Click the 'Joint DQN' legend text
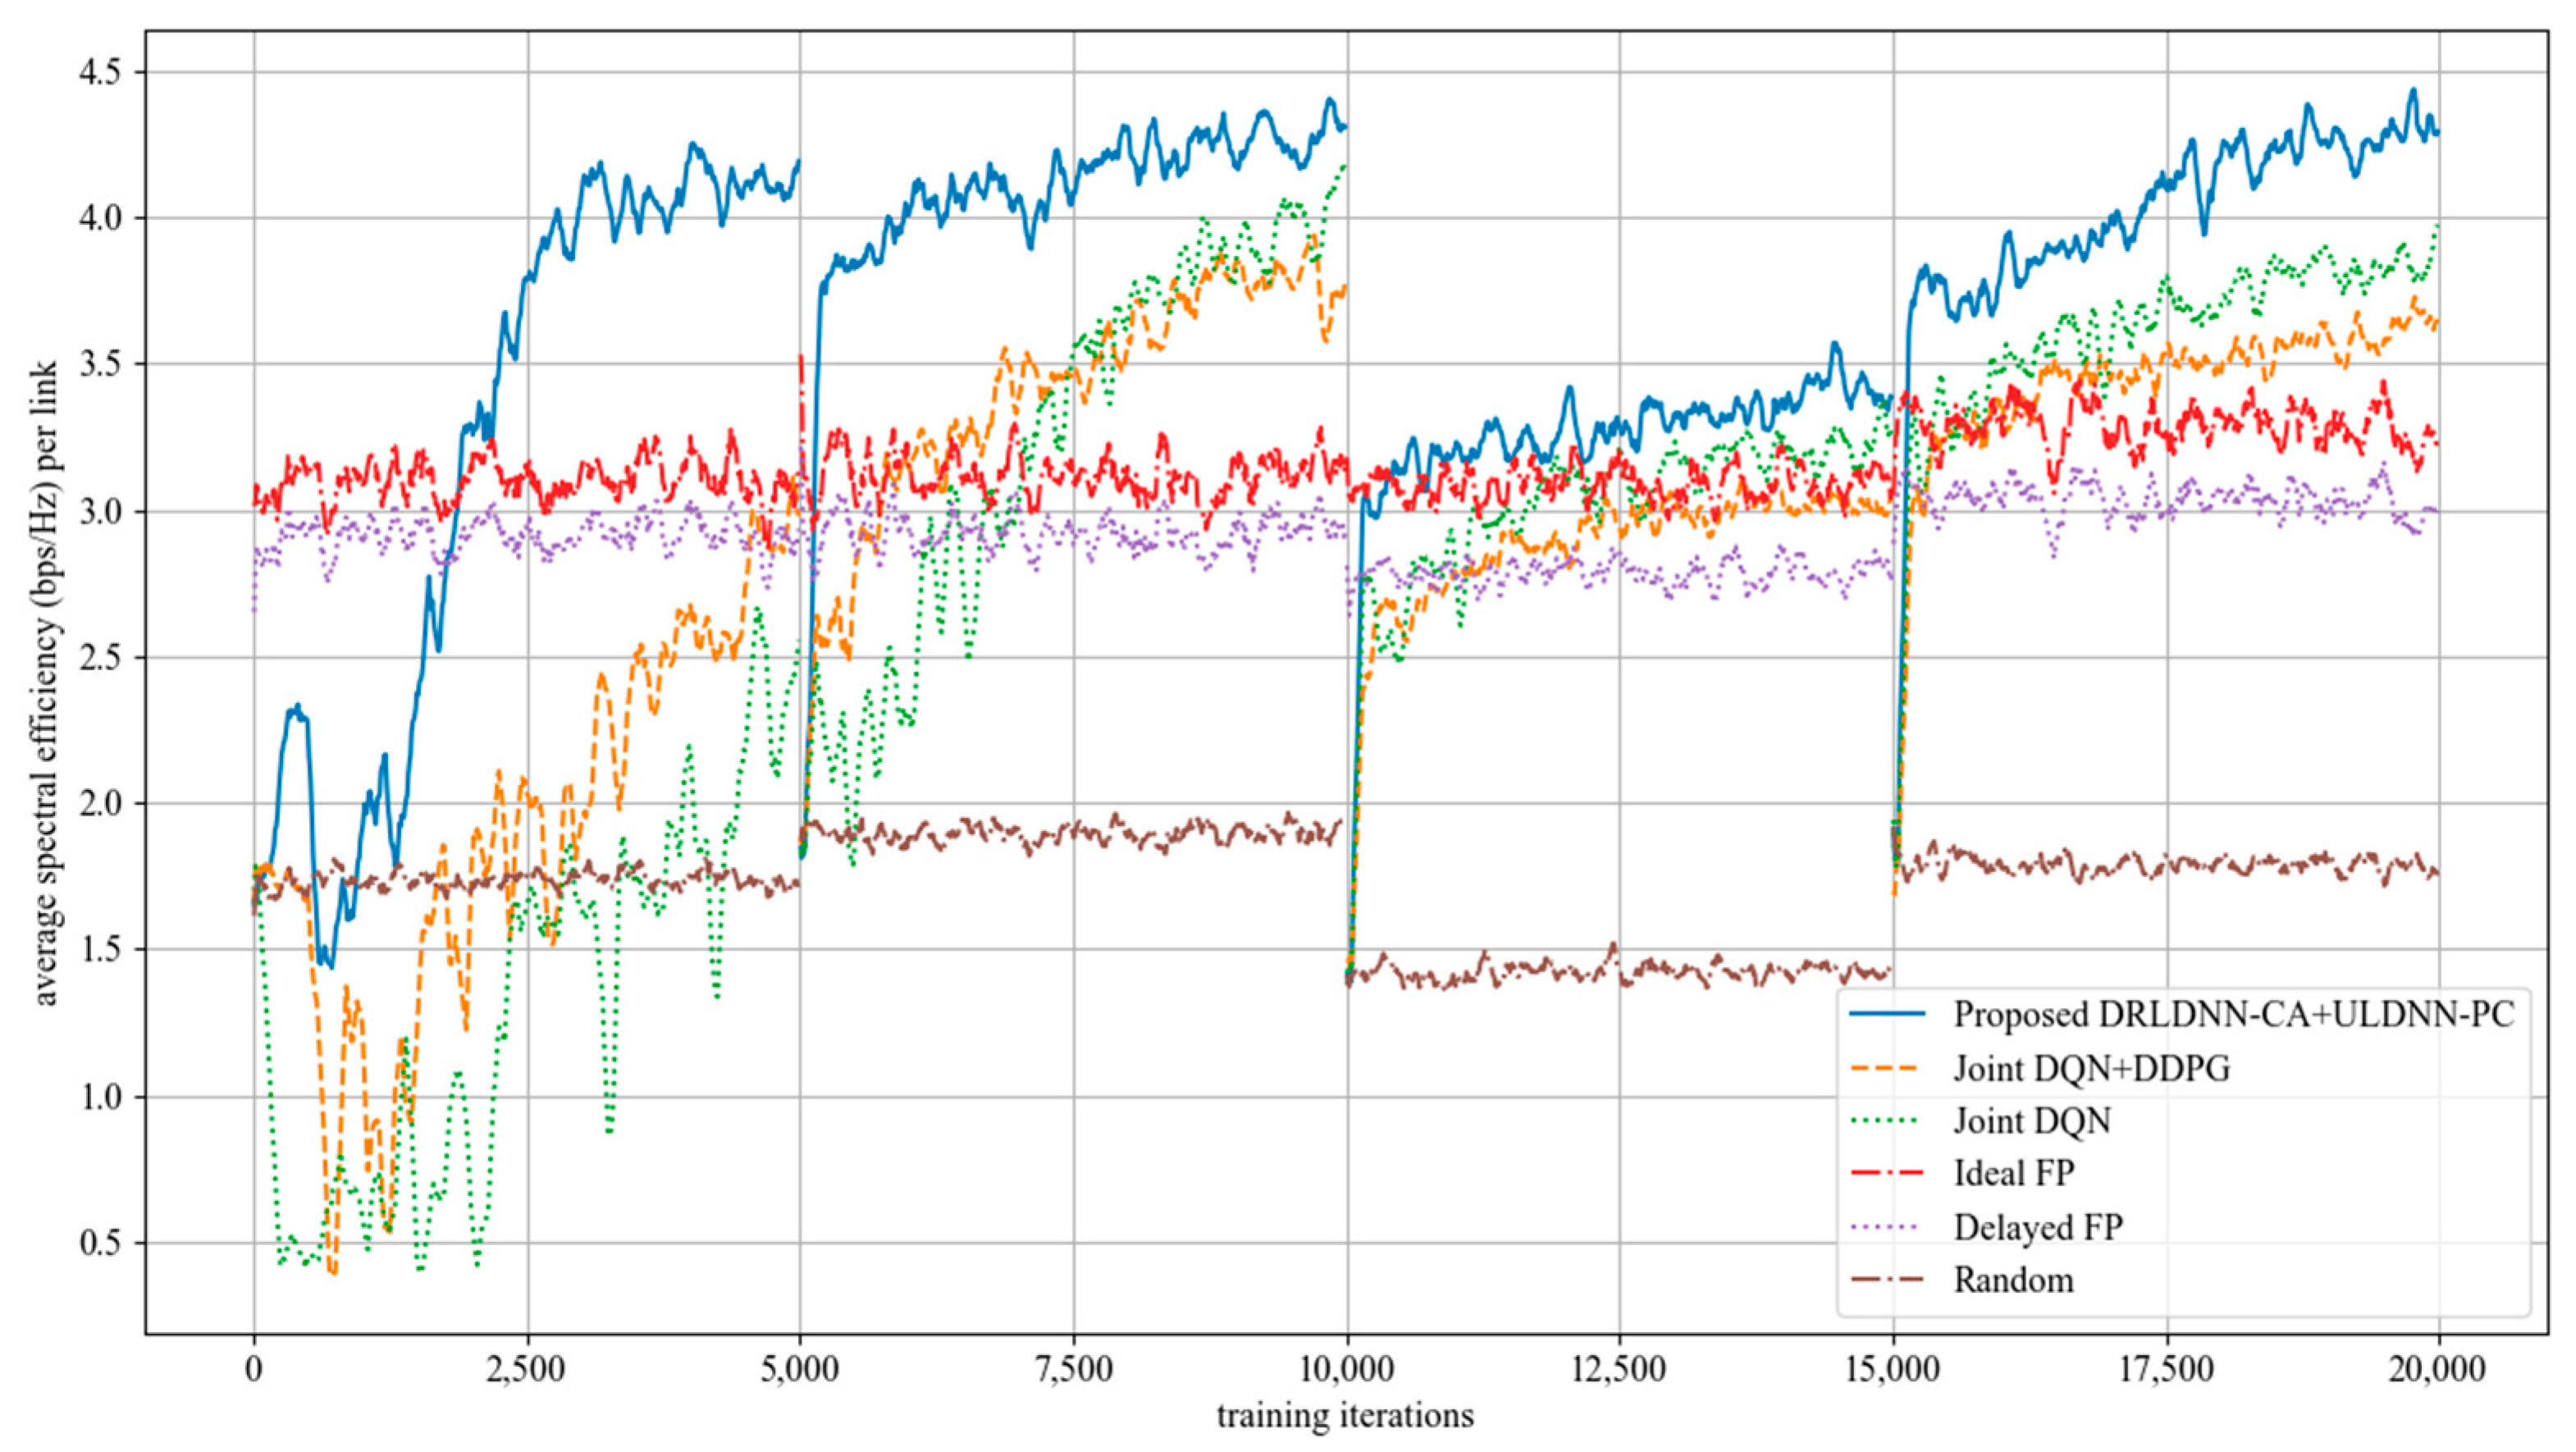Image resolution: width=2576 pixels, height=1452 pixels. [x=2032, y=1121]
